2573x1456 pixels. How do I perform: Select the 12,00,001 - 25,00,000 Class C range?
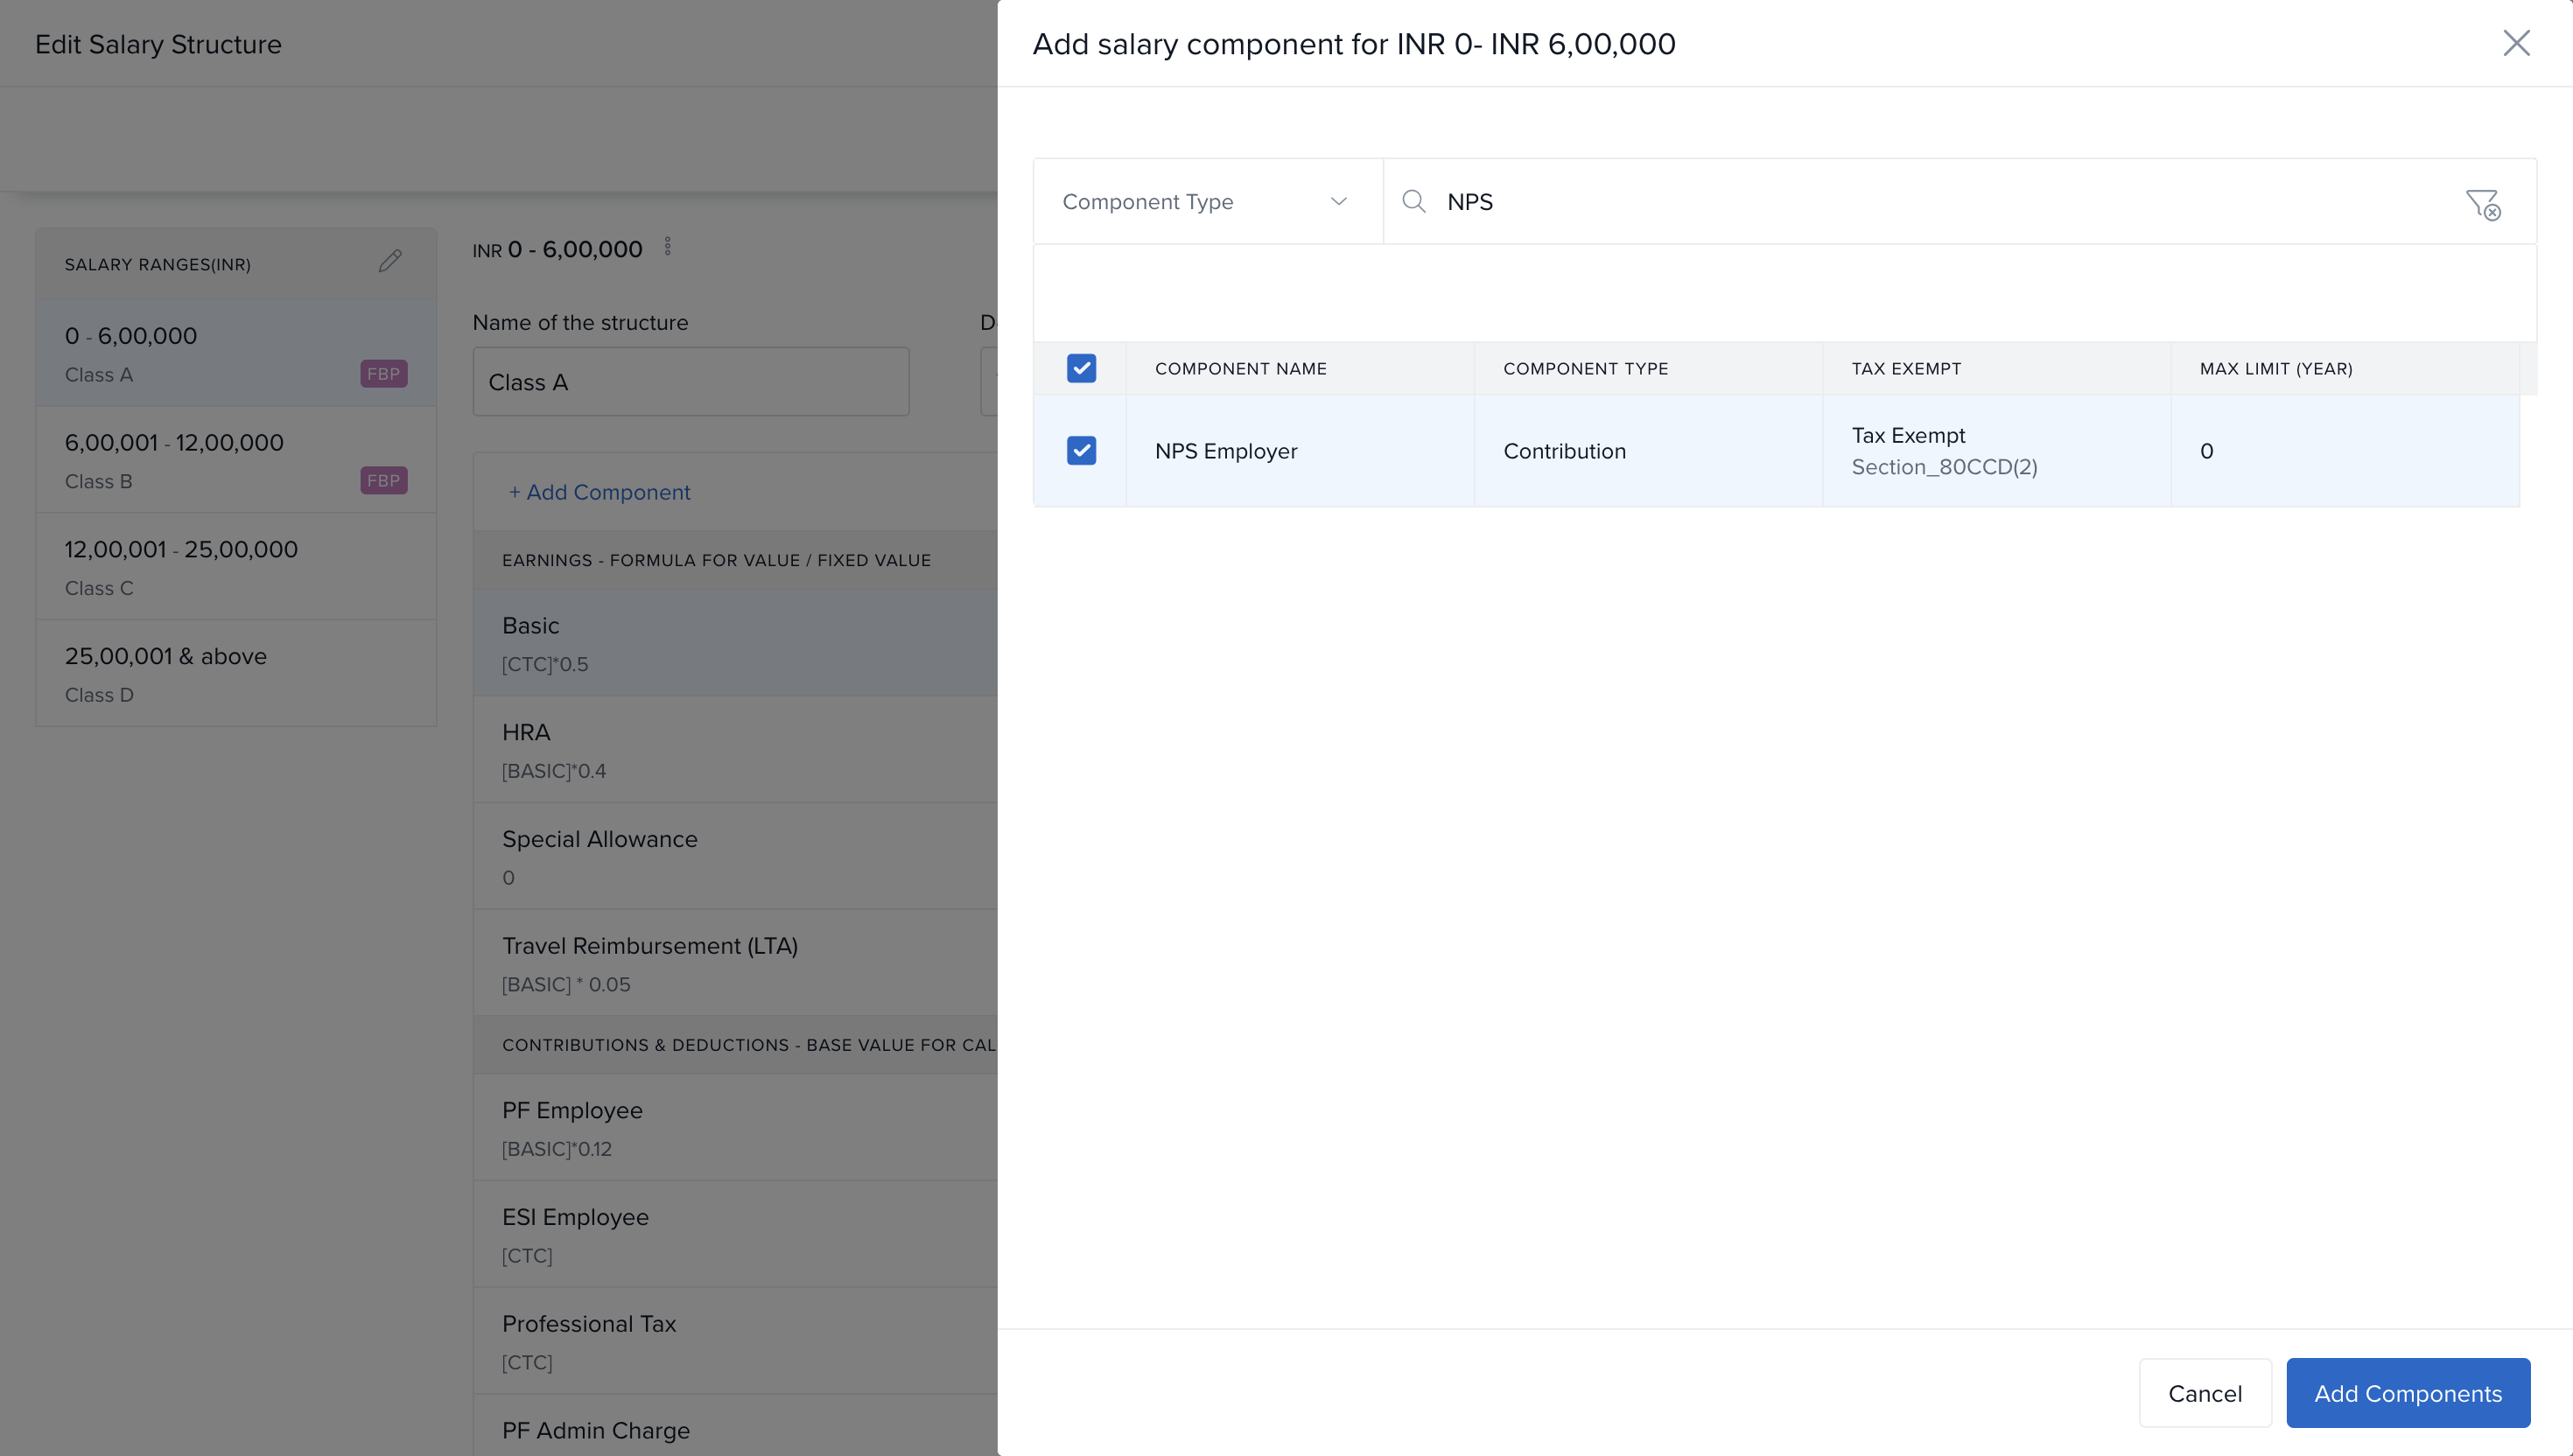tap(236, 567)
